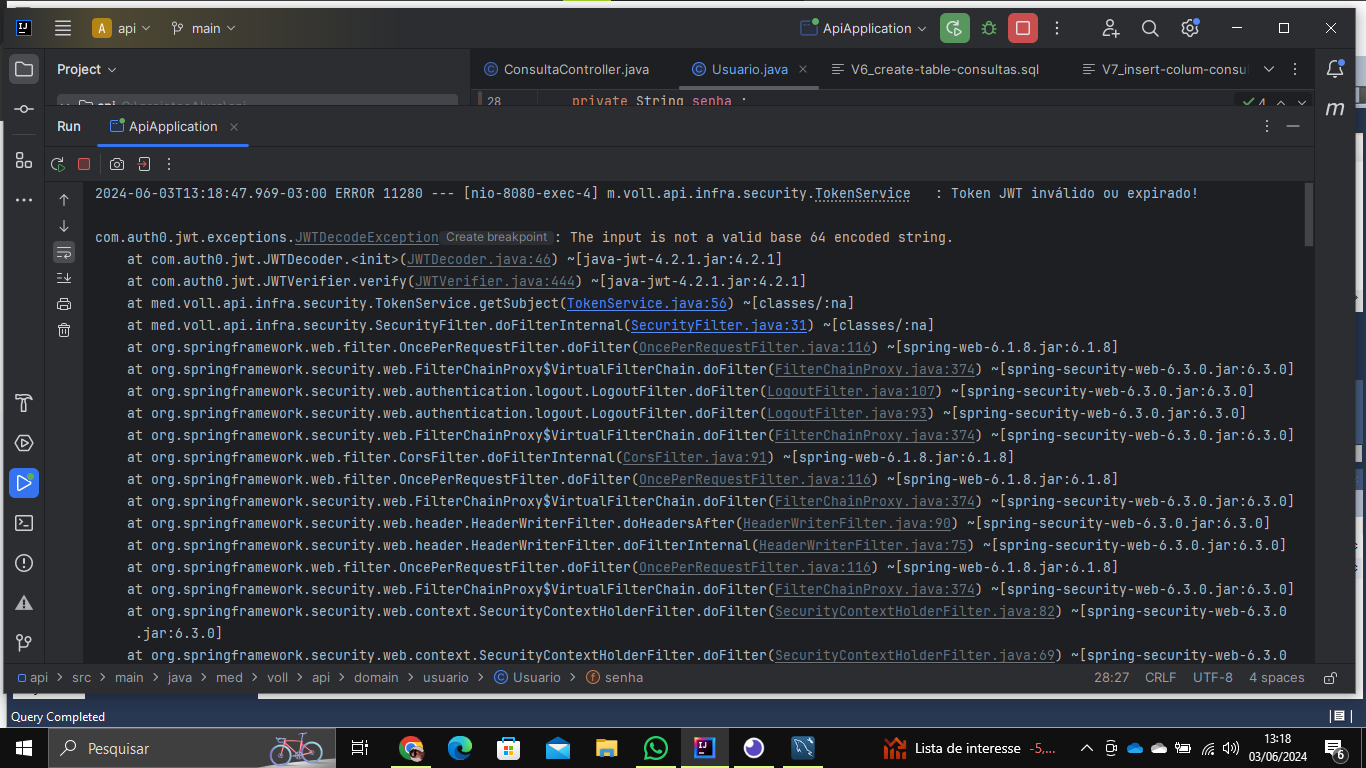This screenshot has width=1366, height=768.
Task: Click the exit/redirect icon in Run toolbar
Action: point(144,164)
